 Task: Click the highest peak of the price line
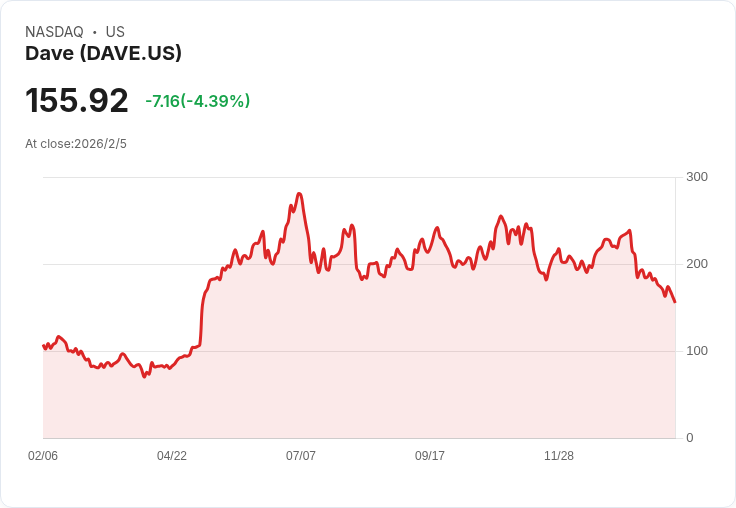tap(299, 193)
